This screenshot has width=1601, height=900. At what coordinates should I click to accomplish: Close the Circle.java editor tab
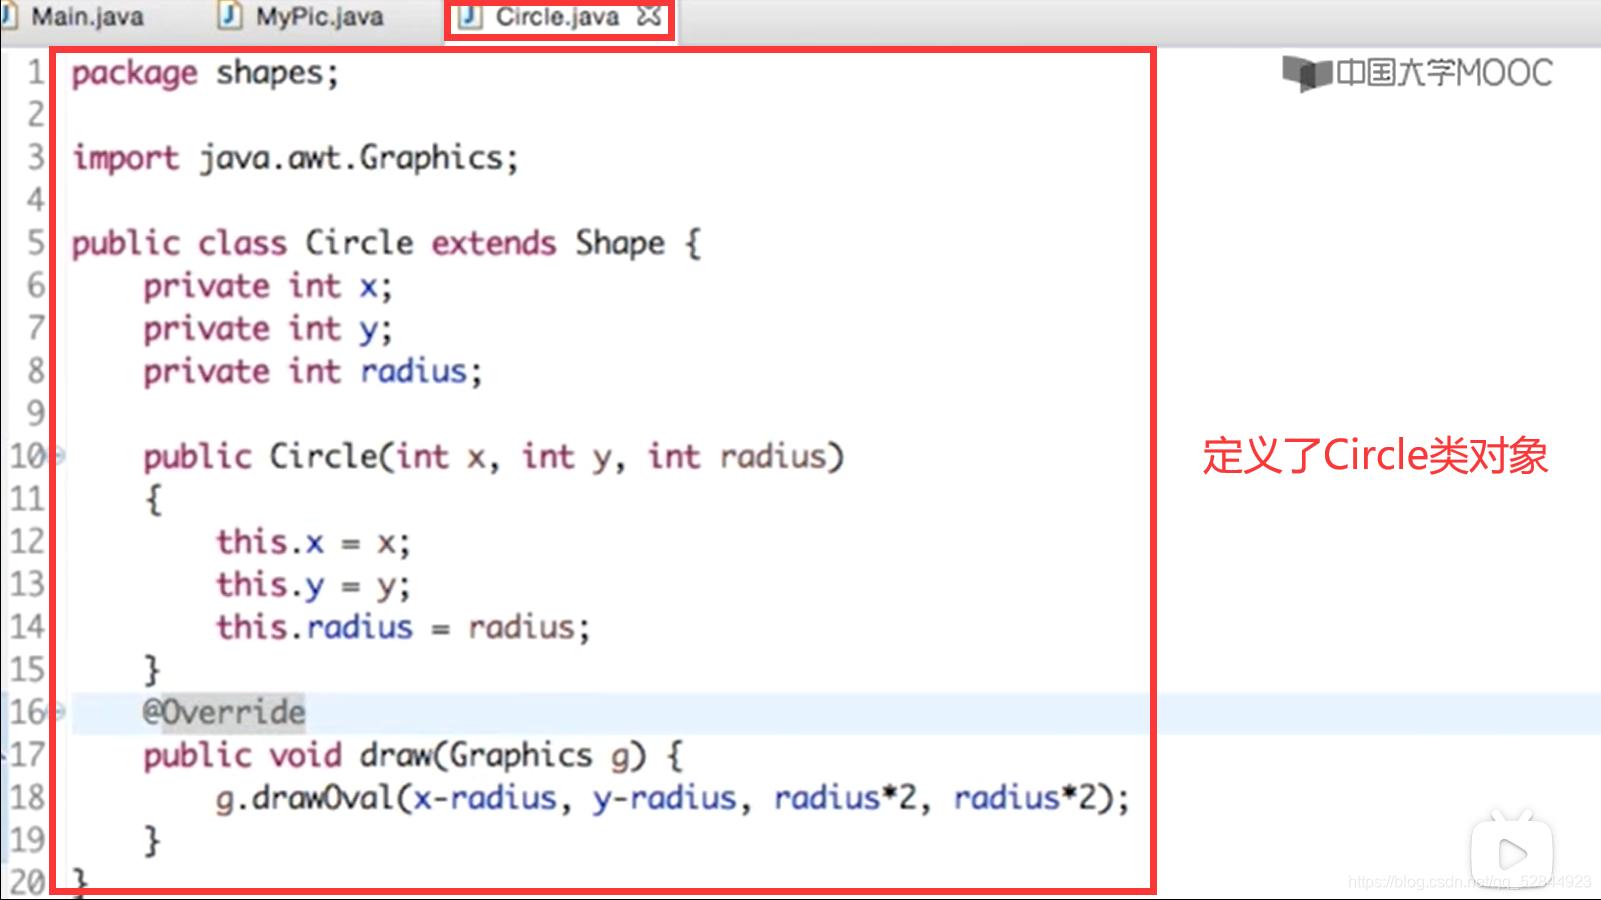(649, 16)
